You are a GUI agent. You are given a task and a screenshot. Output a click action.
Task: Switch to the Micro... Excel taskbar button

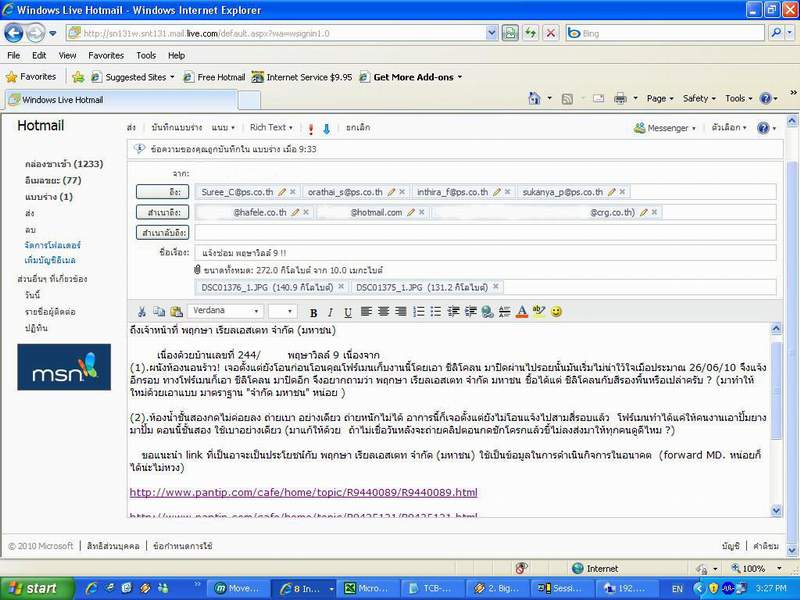(x=367, y=589)
